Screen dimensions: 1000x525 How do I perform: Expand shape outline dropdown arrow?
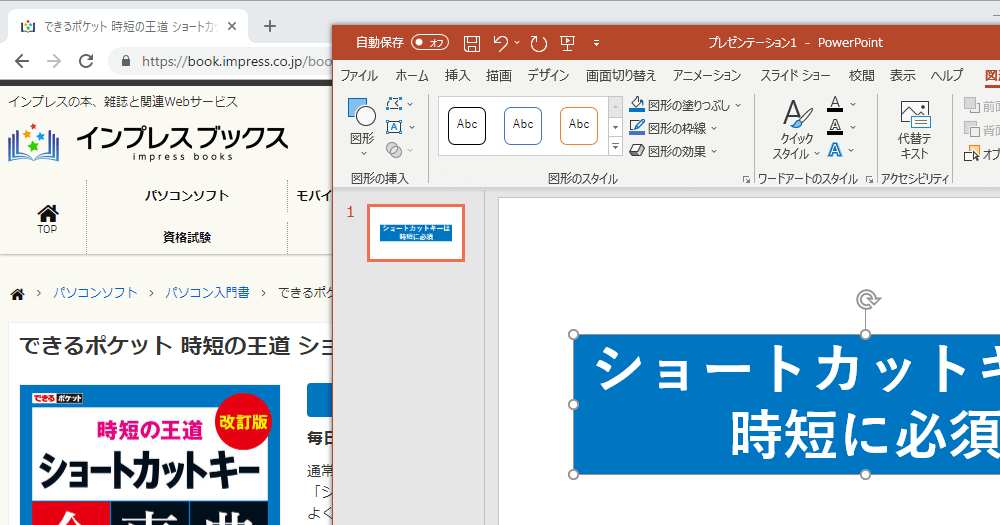714,128
